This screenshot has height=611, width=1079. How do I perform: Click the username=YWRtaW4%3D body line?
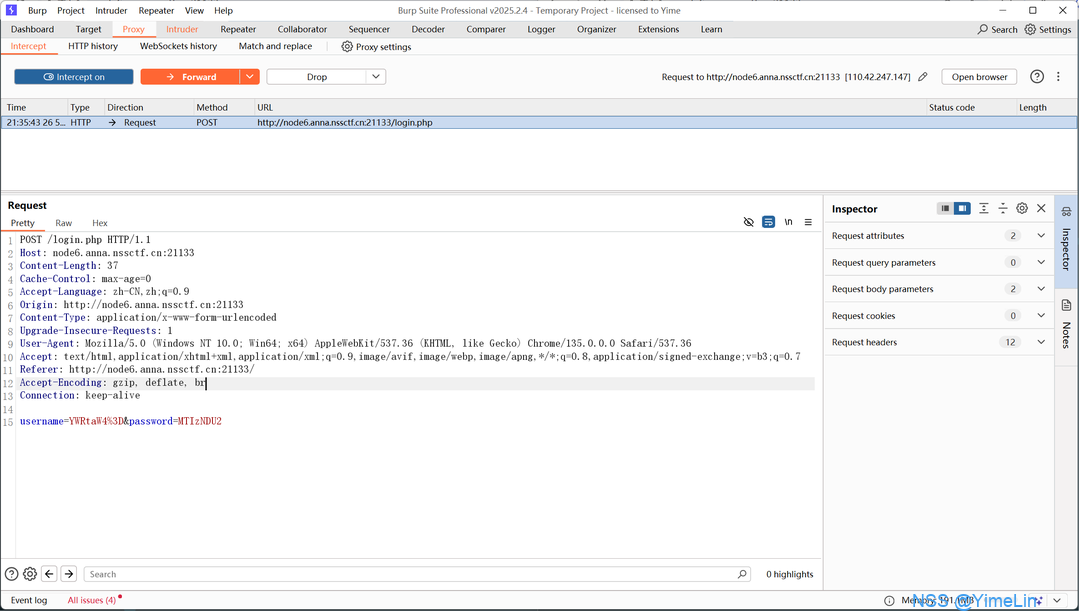120,421
